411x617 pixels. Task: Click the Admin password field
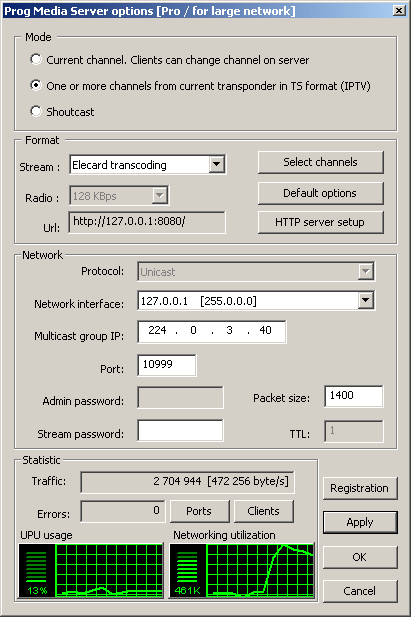[x=180, y=397]
